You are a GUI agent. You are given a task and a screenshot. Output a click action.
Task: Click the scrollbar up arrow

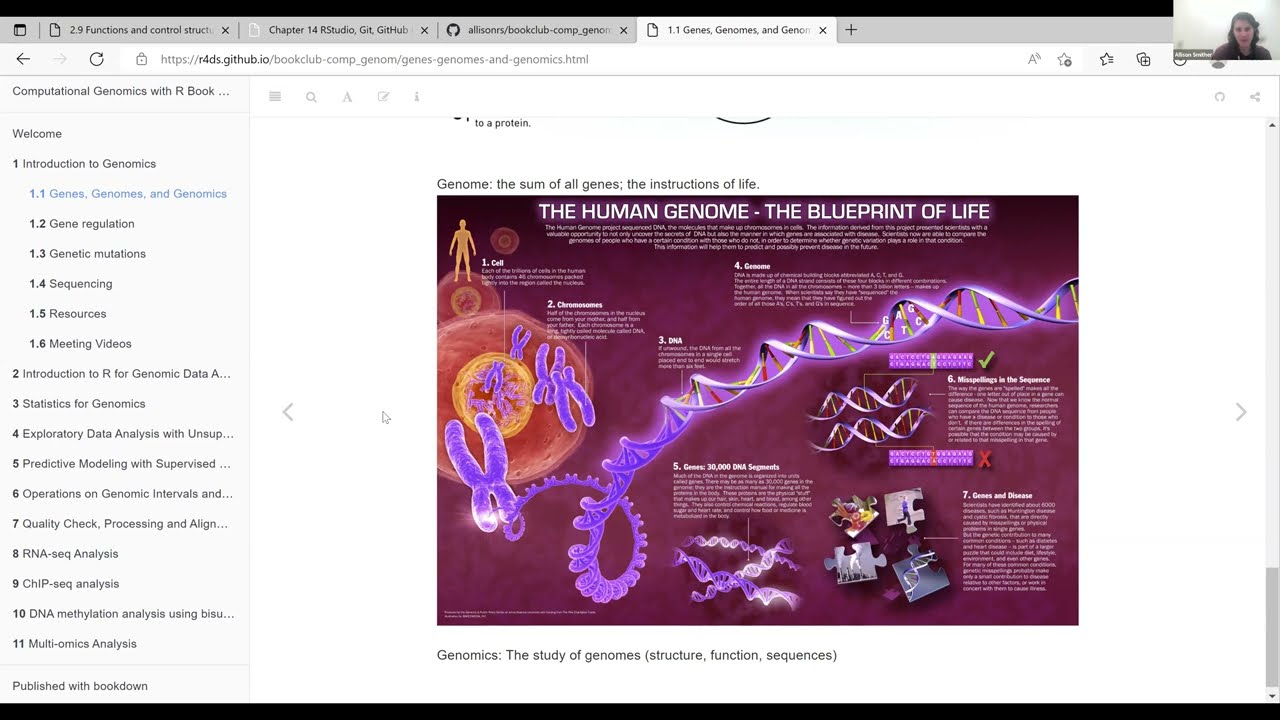point(1272,125)
